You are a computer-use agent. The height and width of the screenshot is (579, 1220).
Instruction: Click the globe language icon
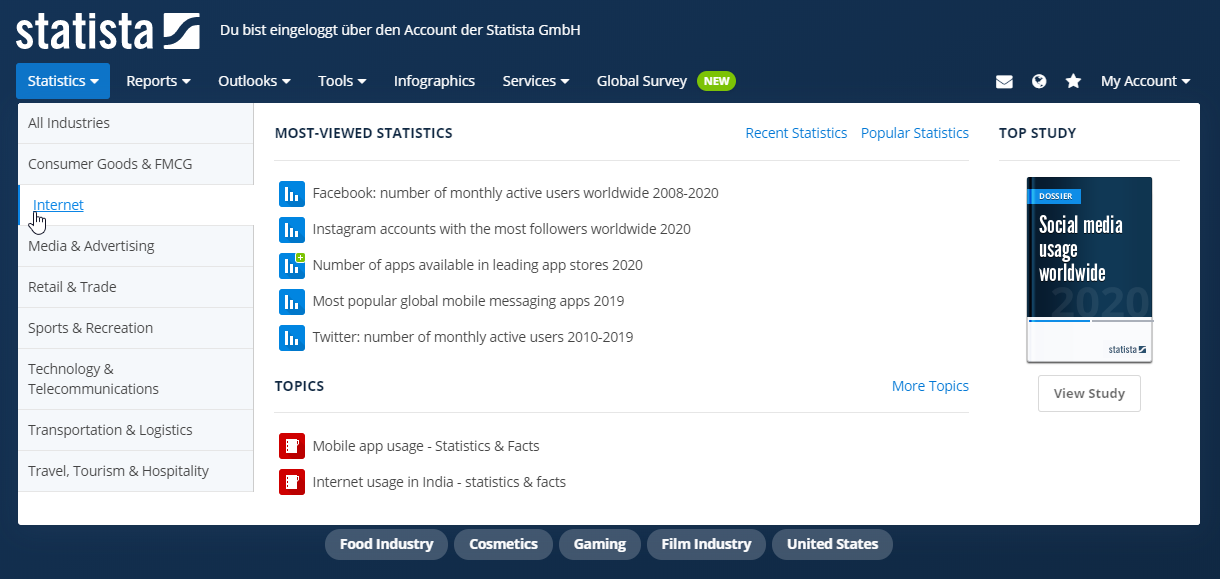tap(1039, 81)
